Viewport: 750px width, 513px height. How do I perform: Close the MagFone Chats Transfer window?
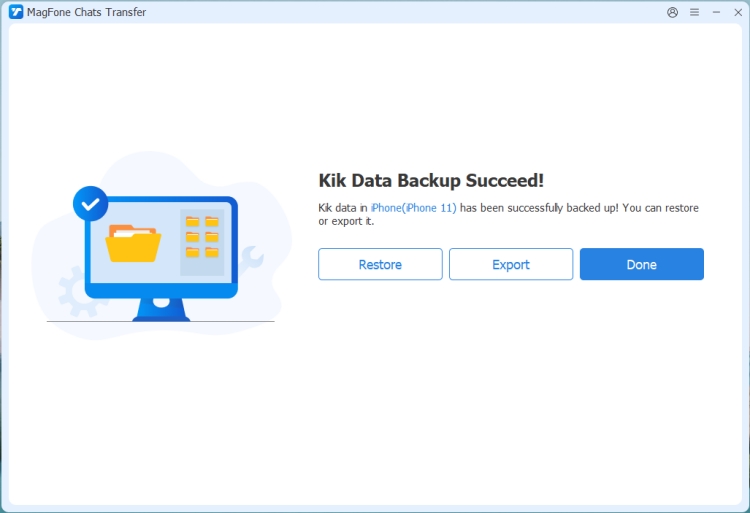(x=738, y=12)
